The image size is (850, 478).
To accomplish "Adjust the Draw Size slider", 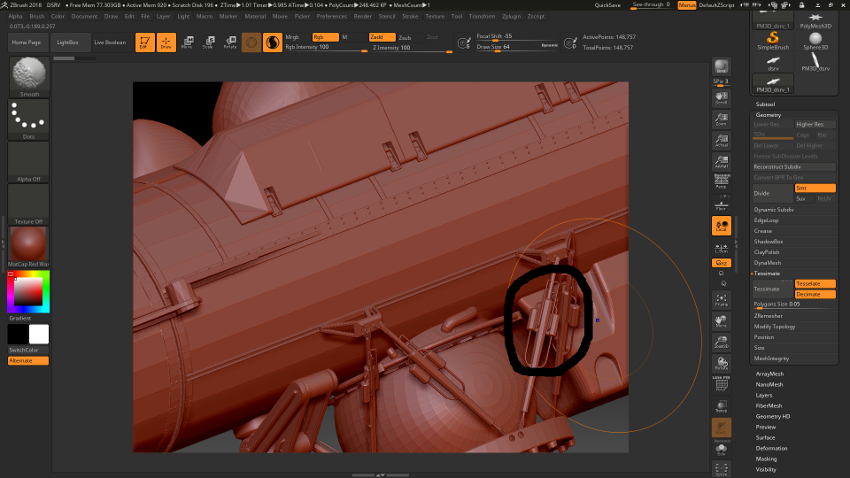I will click(517, 47).
